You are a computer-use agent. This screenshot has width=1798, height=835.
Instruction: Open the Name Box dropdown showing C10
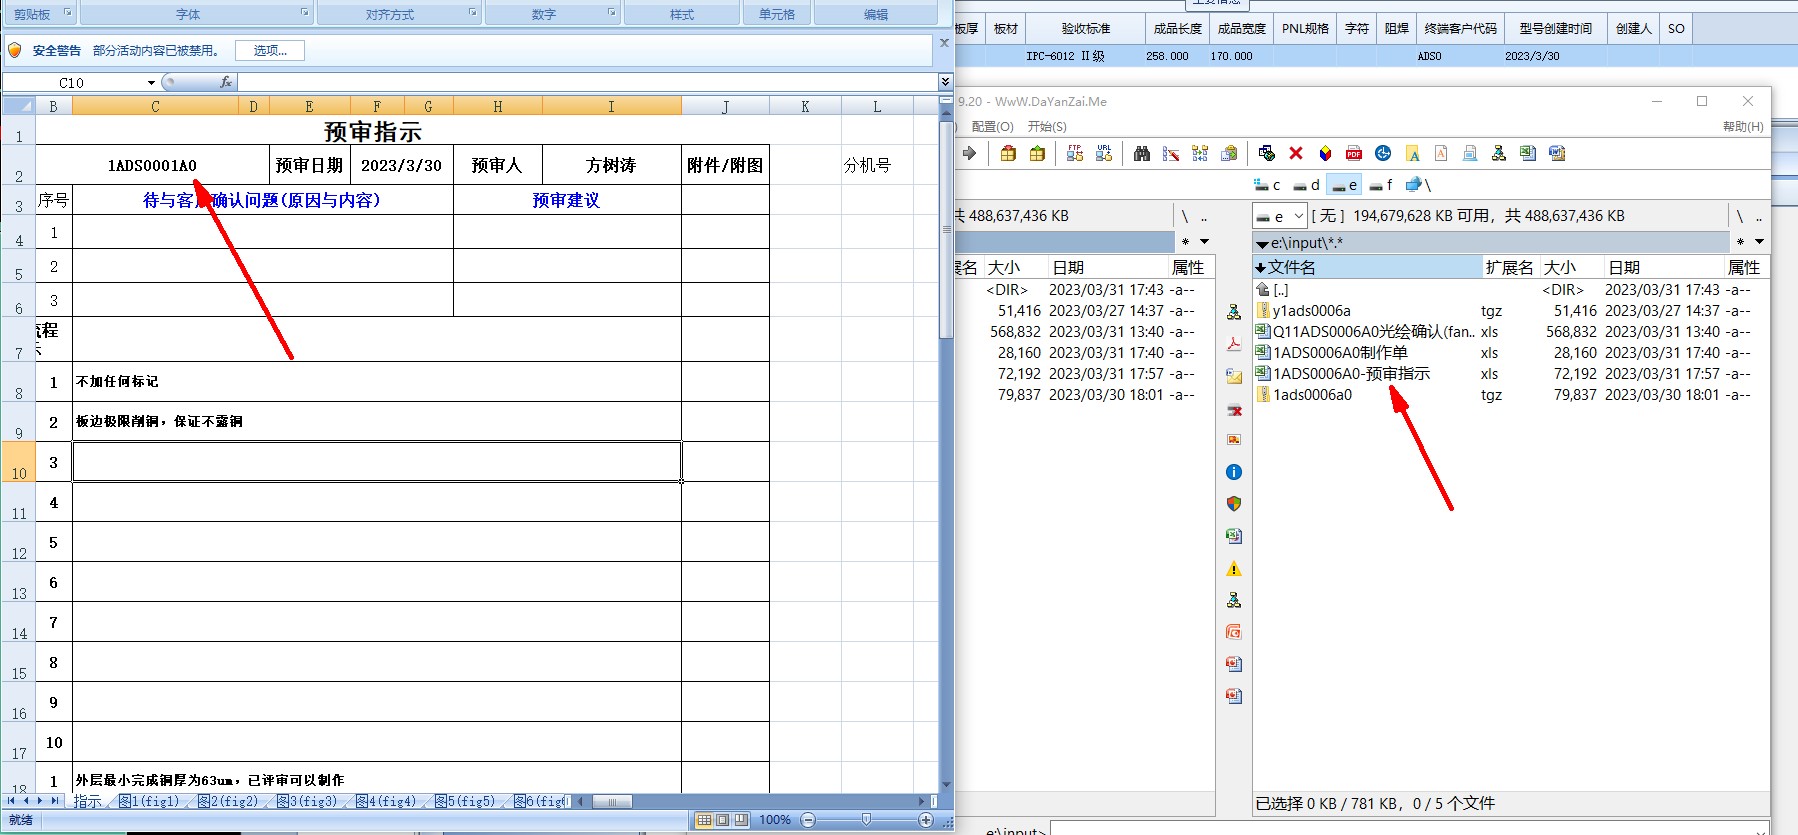tap(151, 82)
